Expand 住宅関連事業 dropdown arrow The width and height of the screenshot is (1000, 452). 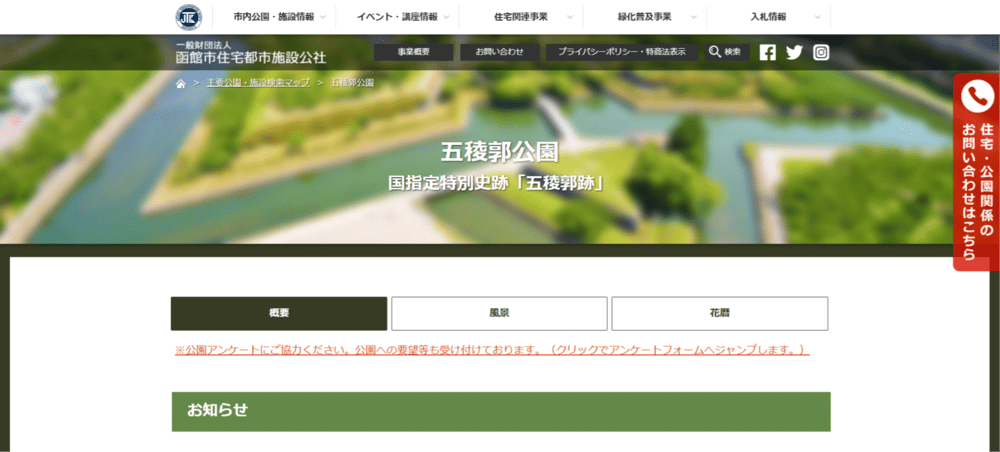pyautogui.click(x=570, y=18)
